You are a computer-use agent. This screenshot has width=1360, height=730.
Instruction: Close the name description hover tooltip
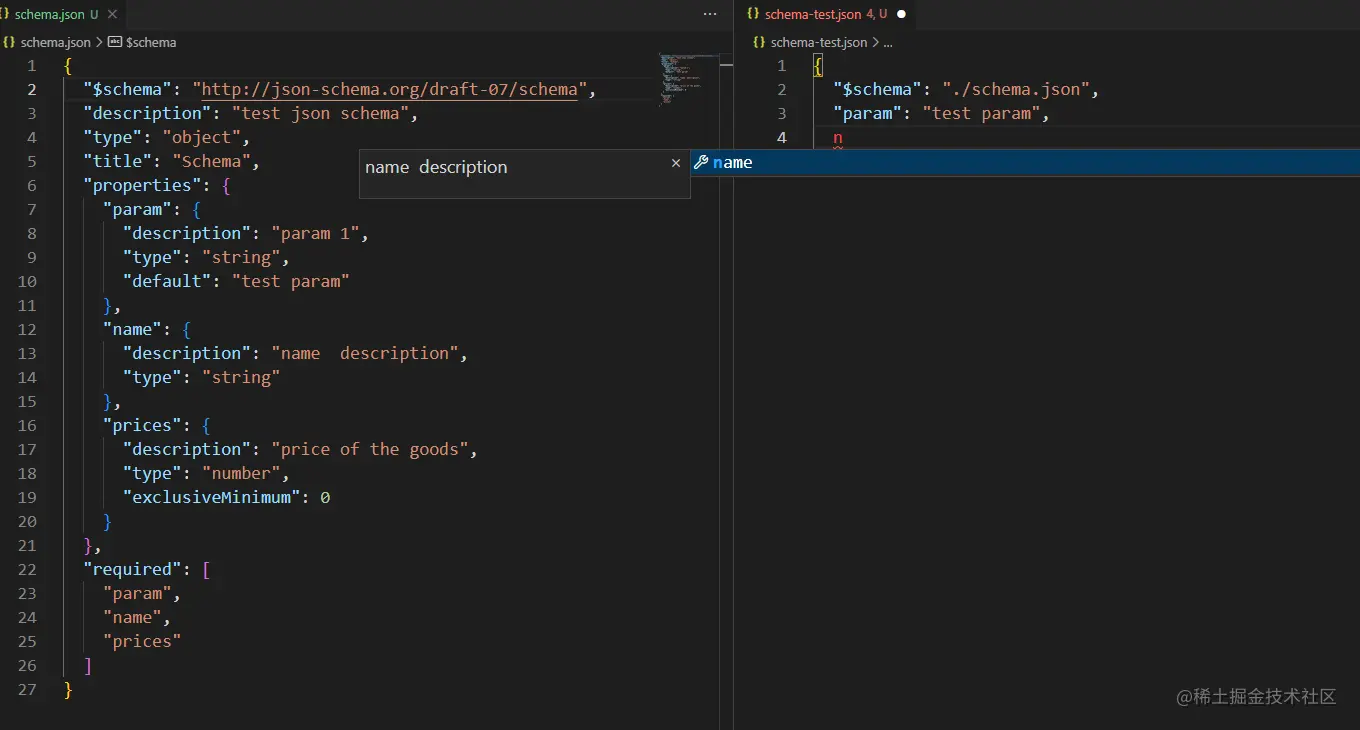[x=676, y=162]
